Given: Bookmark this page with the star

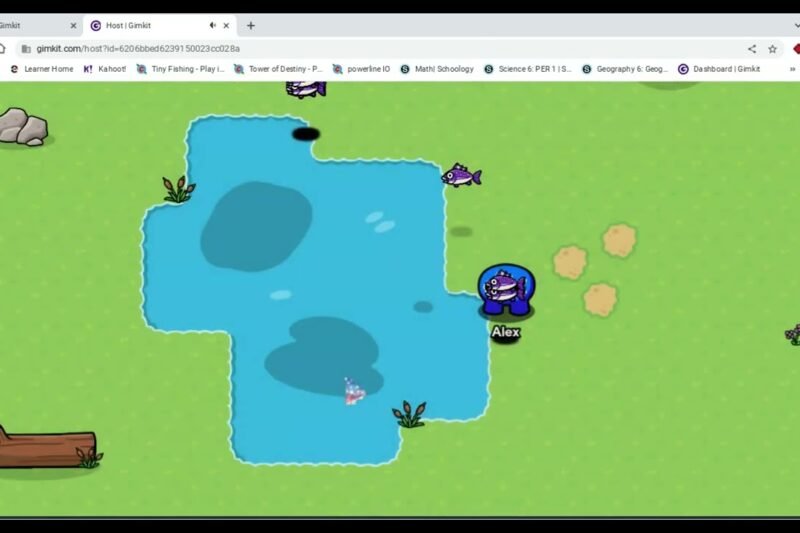Looking at the screenshot, I should [772, 49].
